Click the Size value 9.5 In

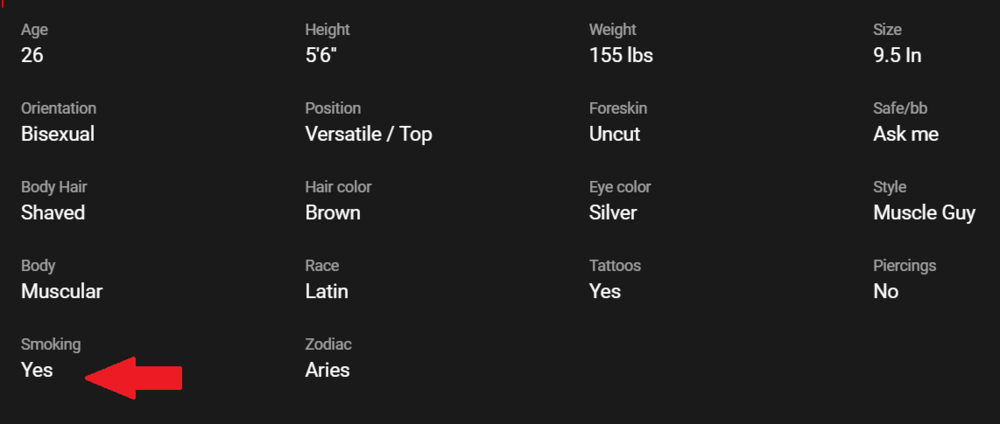click(x=897, y=55)
